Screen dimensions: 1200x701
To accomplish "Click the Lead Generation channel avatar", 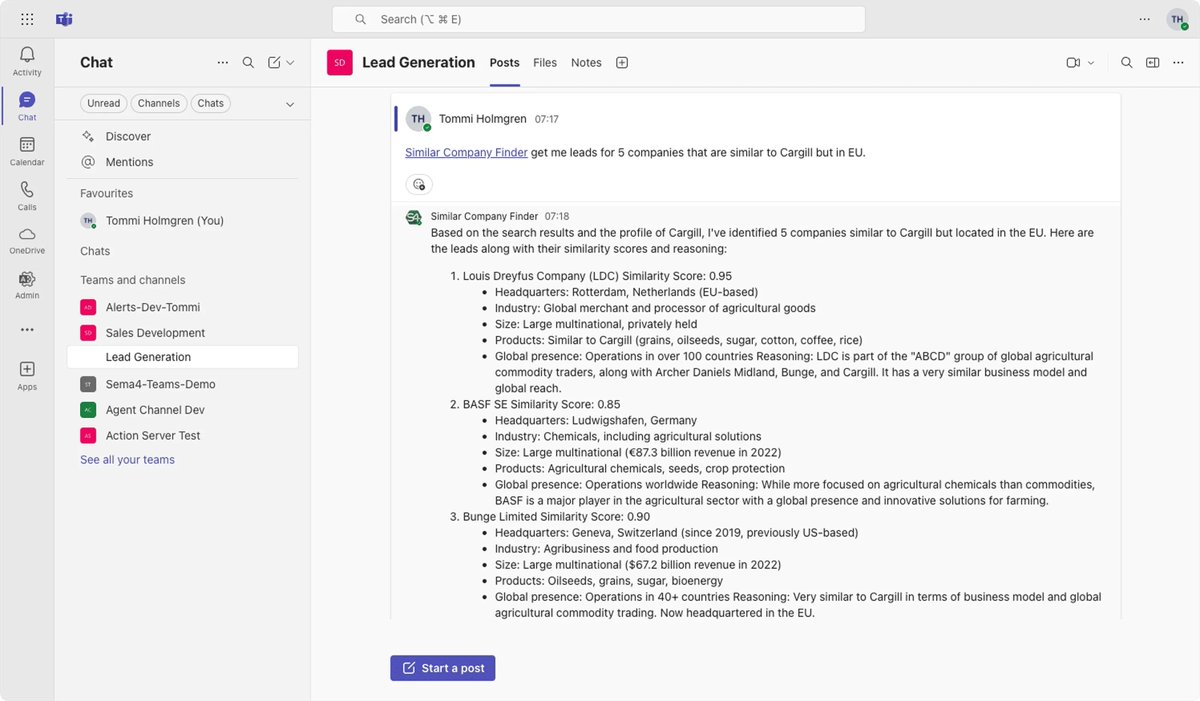I will pyautogui.click(x=340, y=62).
